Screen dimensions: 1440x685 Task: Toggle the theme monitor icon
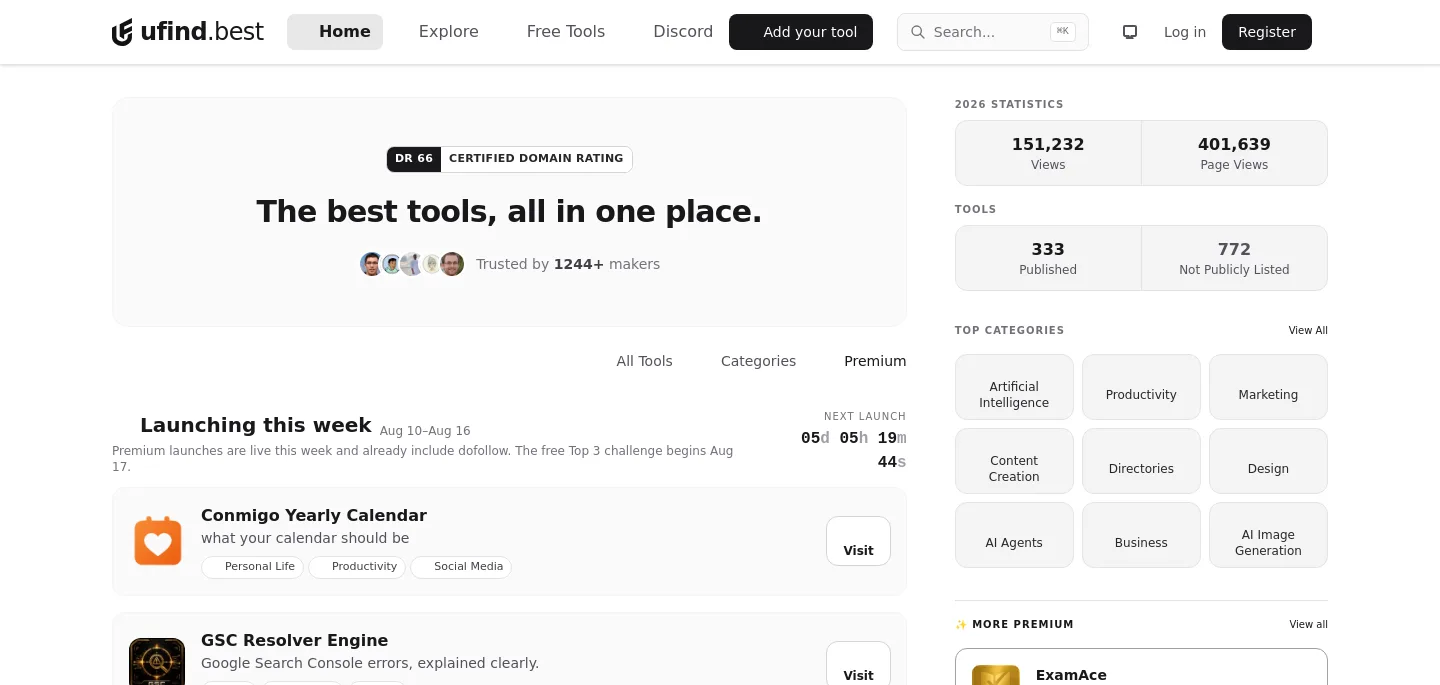(x=1130, y=32)
